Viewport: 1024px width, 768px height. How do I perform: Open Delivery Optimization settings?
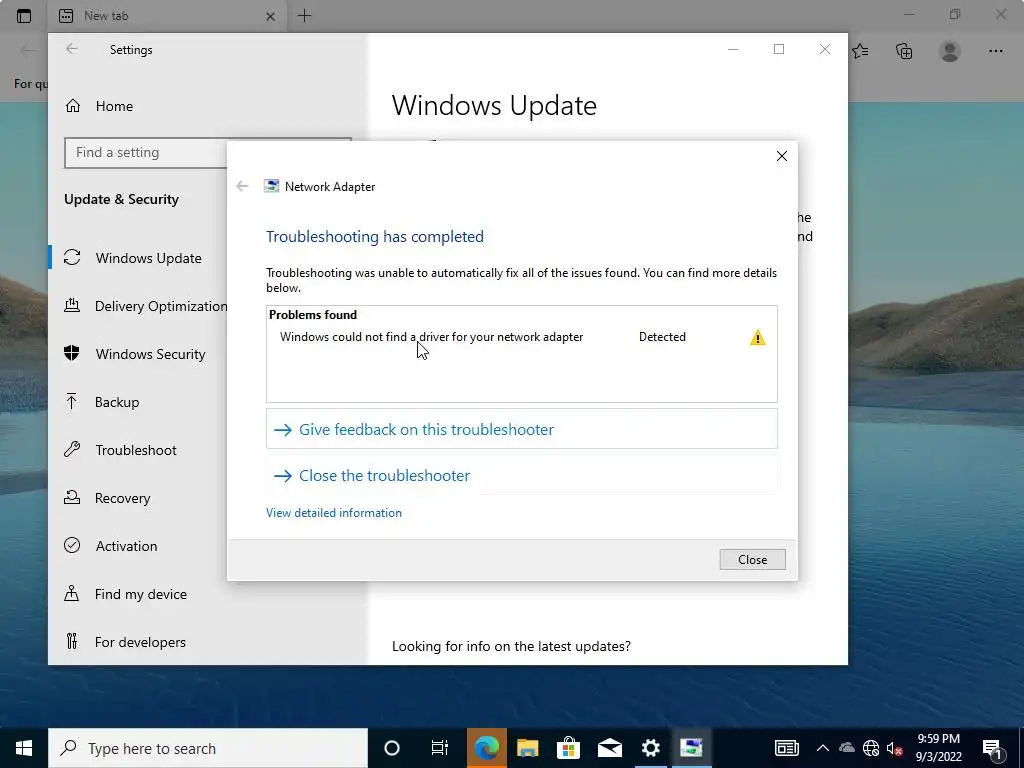click(x=138, y=306)
